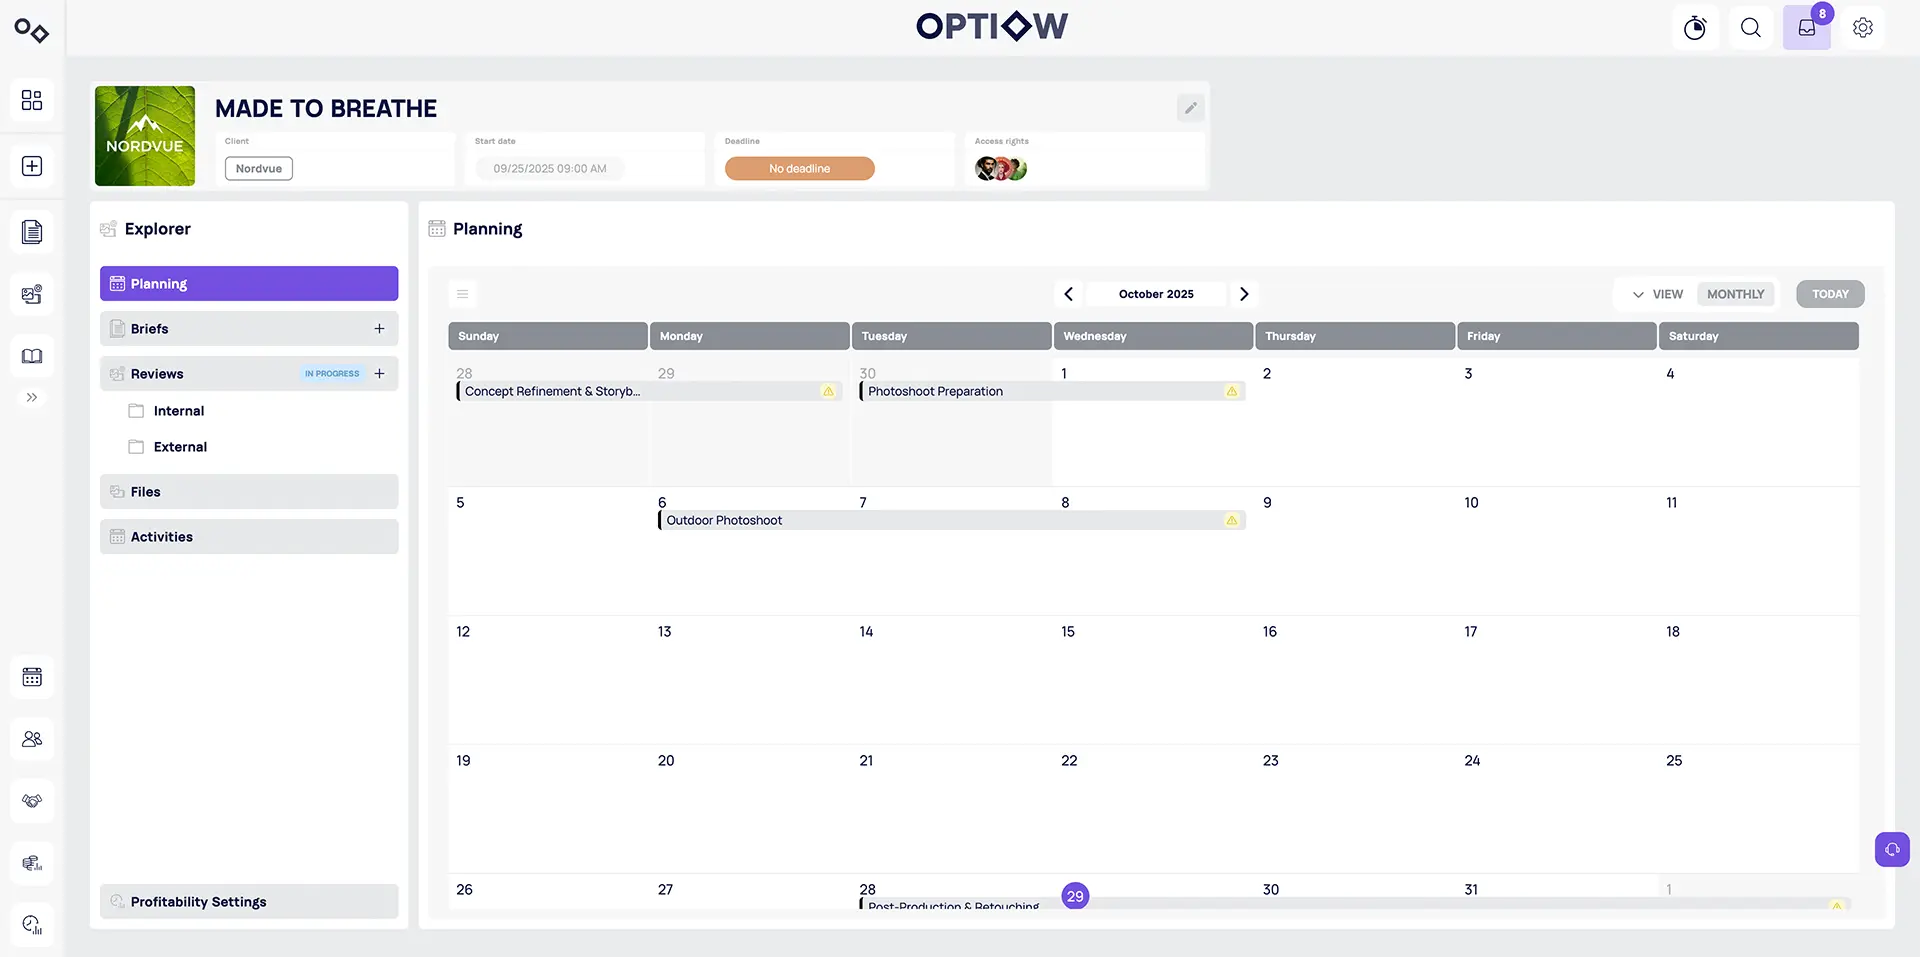Click the pencil edit project icon
This screenshot has width=1920, height=957.
click(1190, 108)
